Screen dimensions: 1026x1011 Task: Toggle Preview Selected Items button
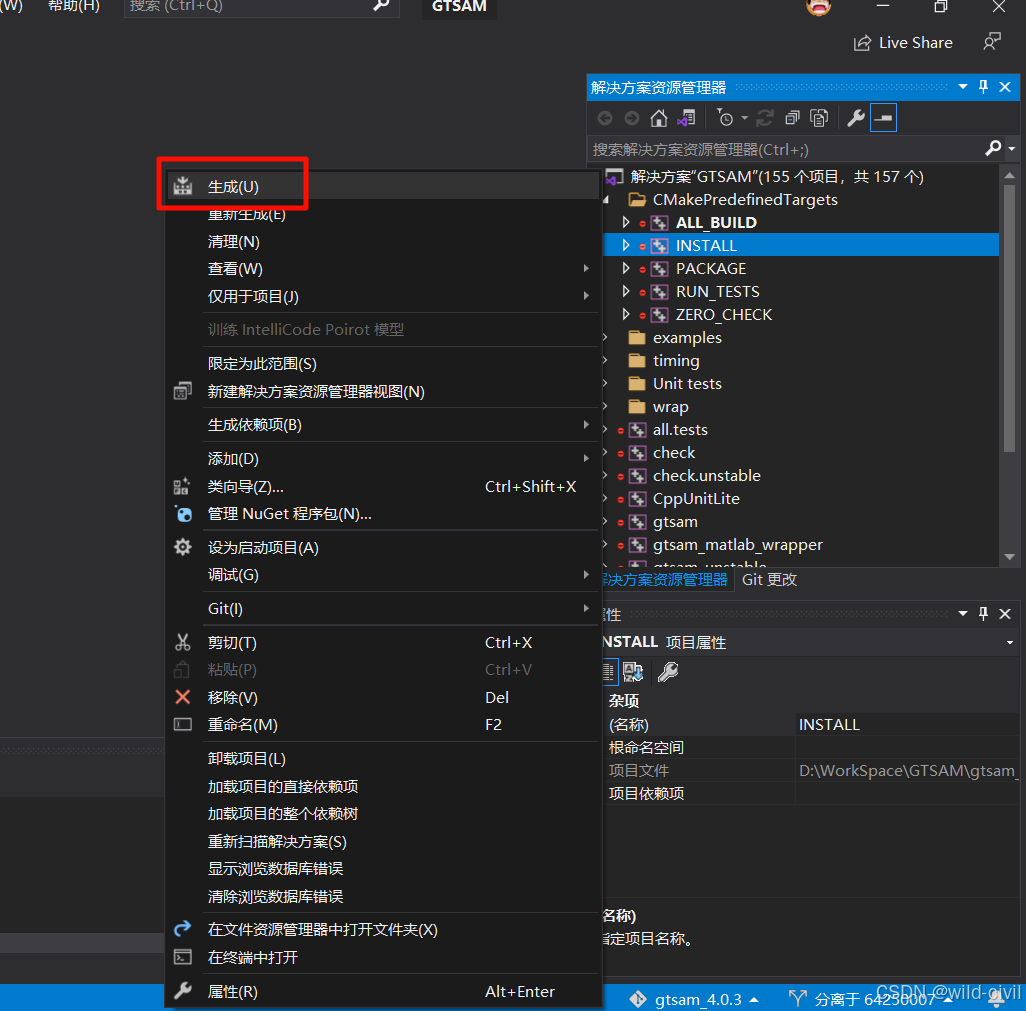883,118
